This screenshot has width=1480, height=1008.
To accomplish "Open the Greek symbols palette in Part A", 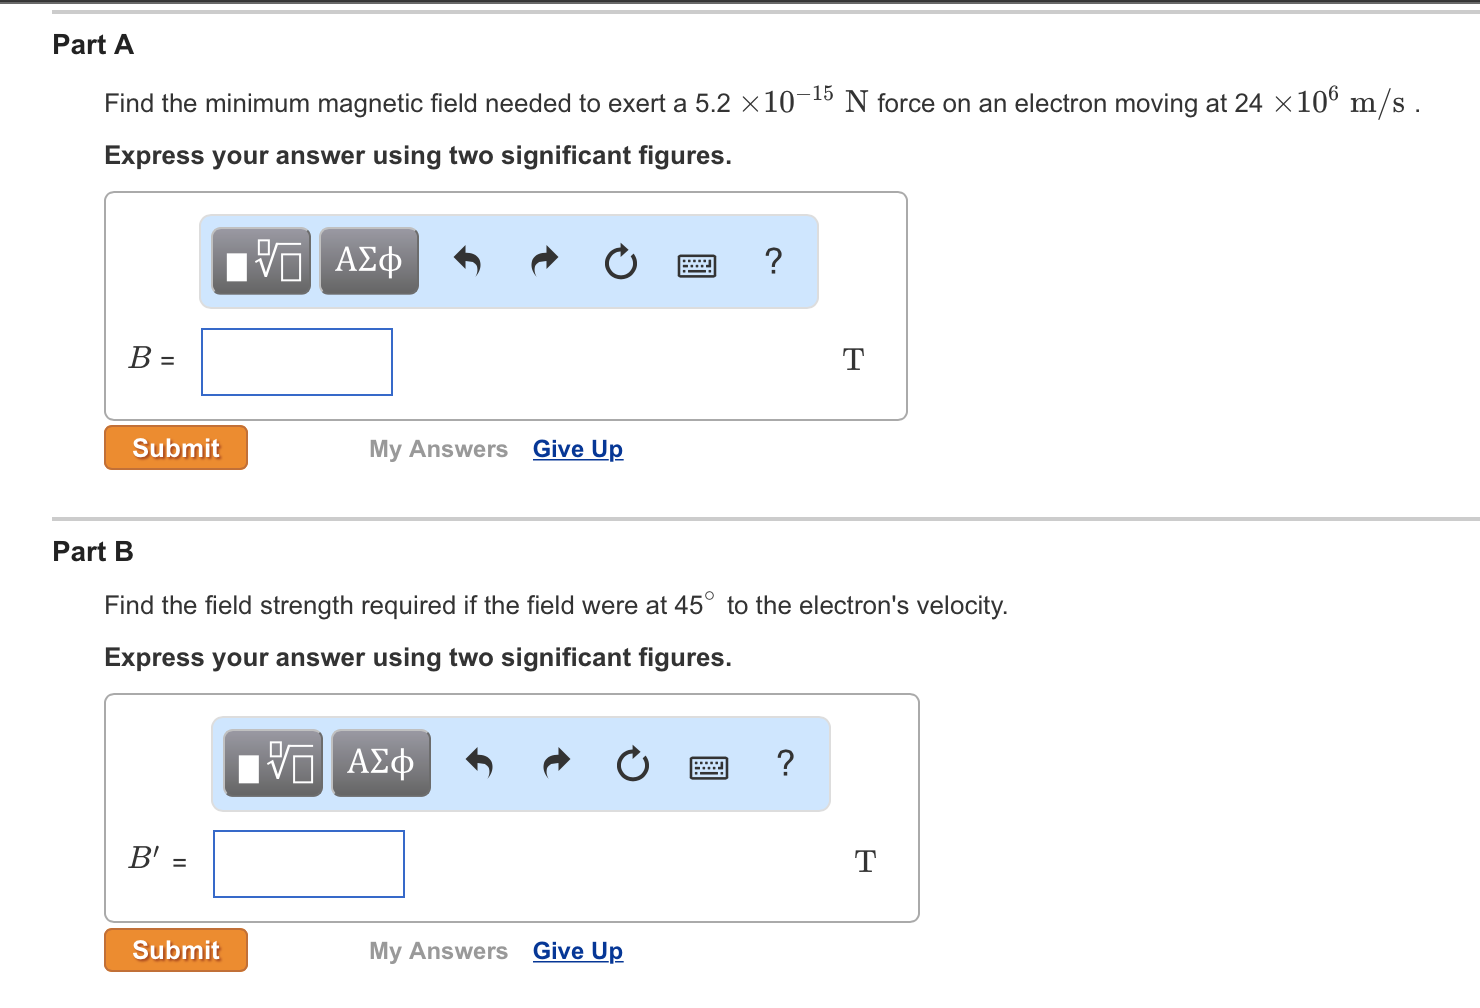I will tap(369, 261).
